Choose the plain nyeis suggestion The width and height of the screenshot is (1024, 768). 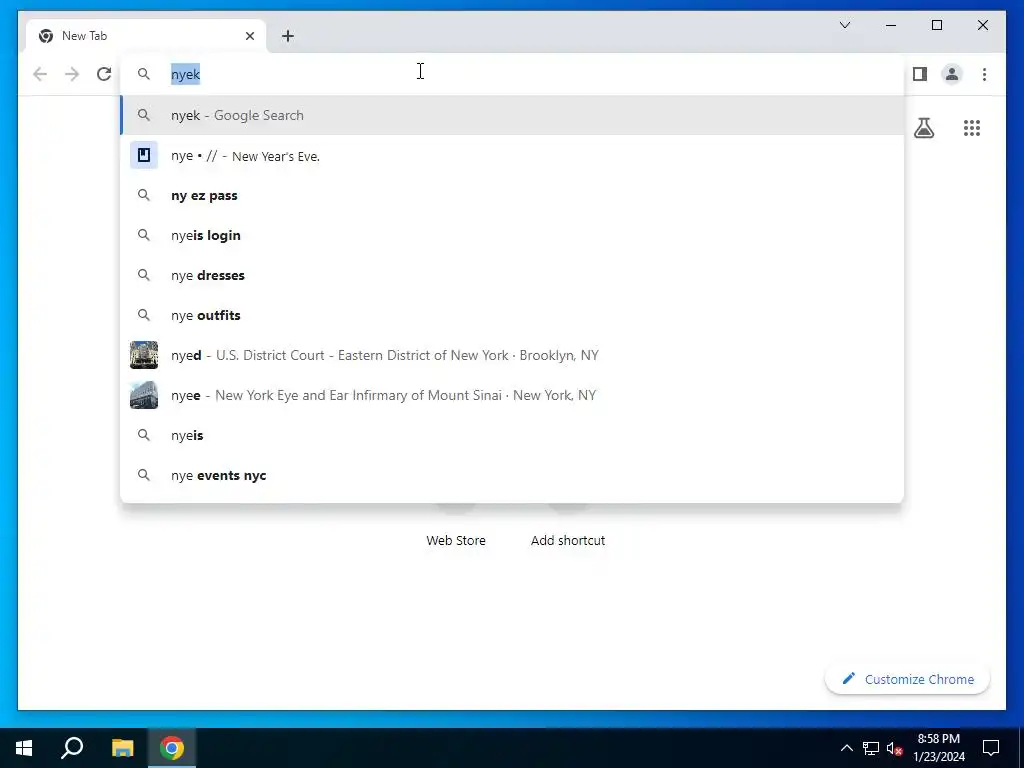(512, 435)
